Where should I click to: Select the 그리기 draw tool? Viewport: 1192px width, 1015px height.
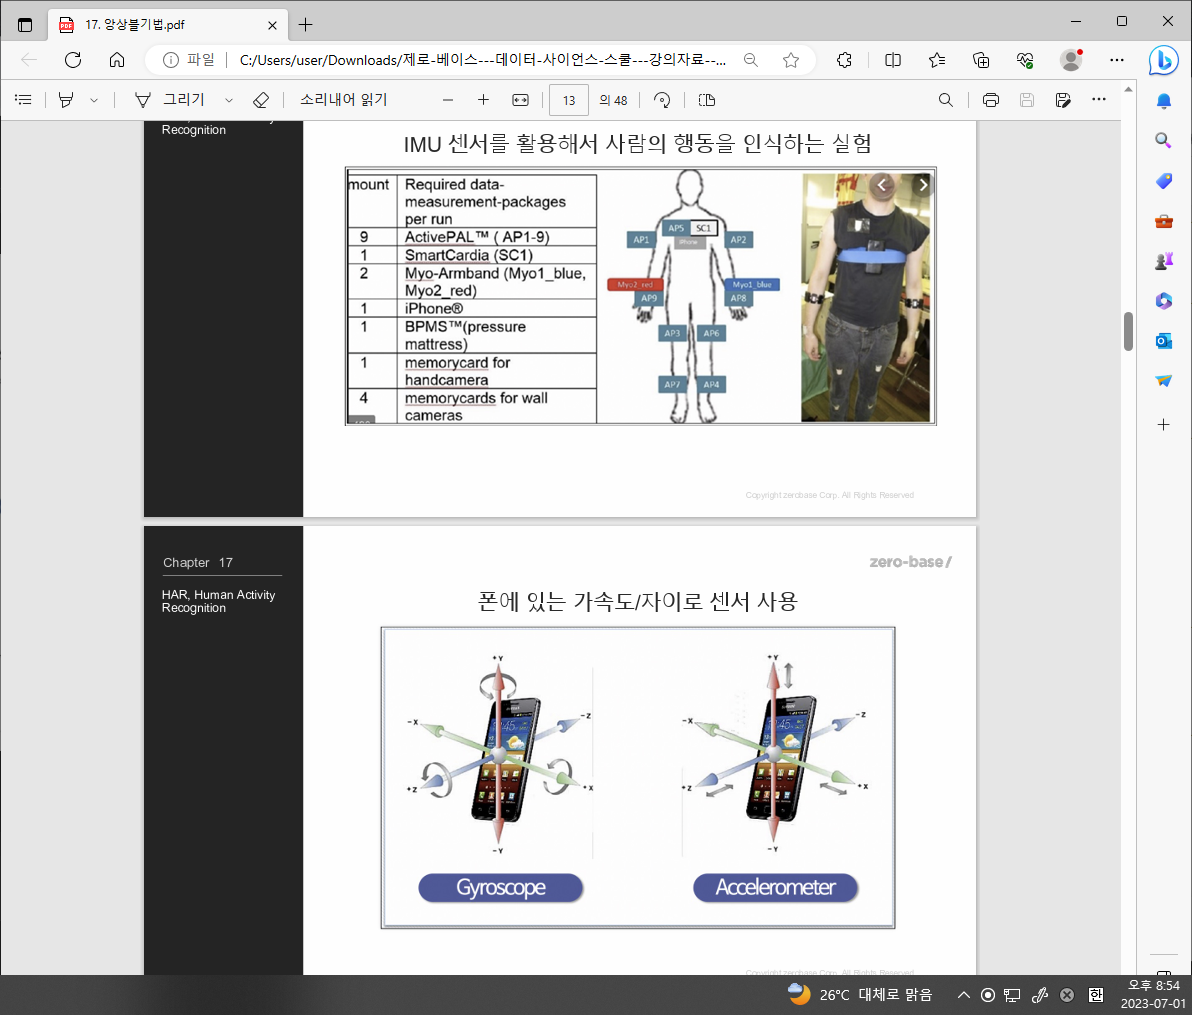[x=170, y=100]
